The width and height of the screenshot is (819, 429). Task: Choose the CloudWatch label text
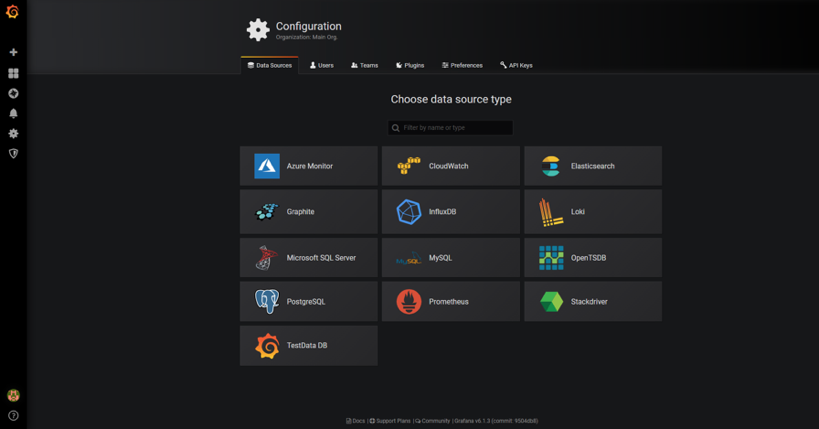click(449, 166)
